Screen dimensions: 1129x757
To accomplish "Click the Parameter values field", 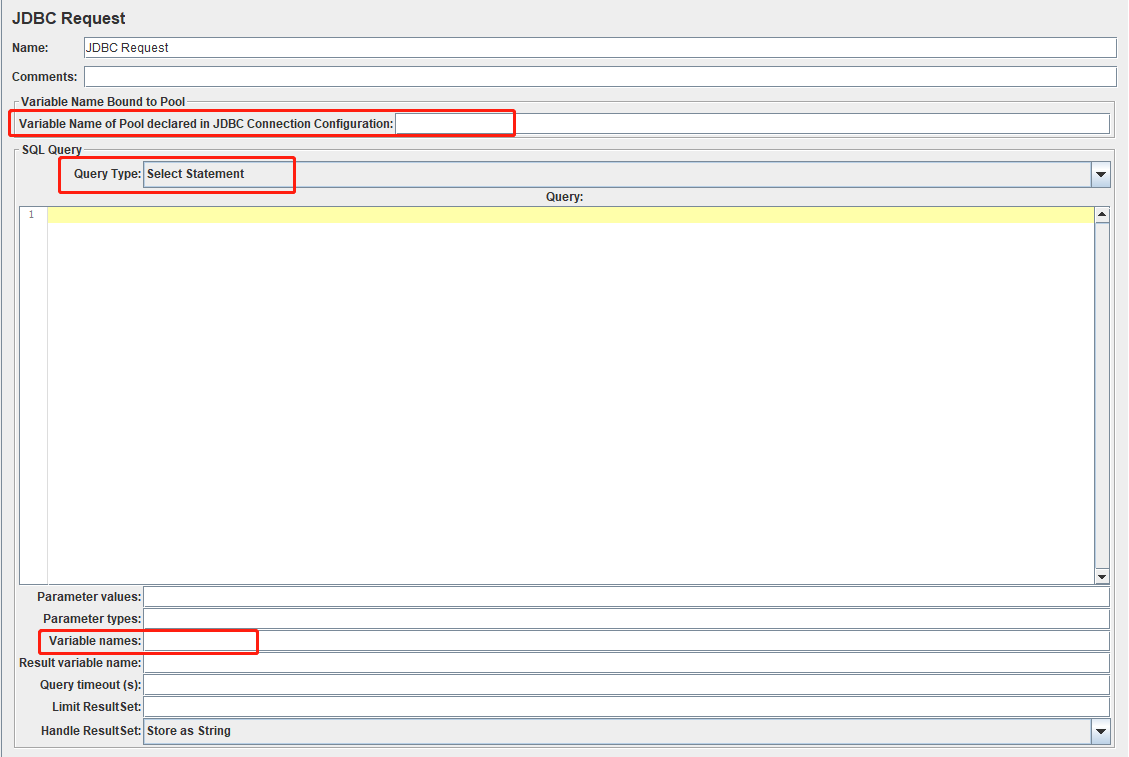I will tap(626, 597).
